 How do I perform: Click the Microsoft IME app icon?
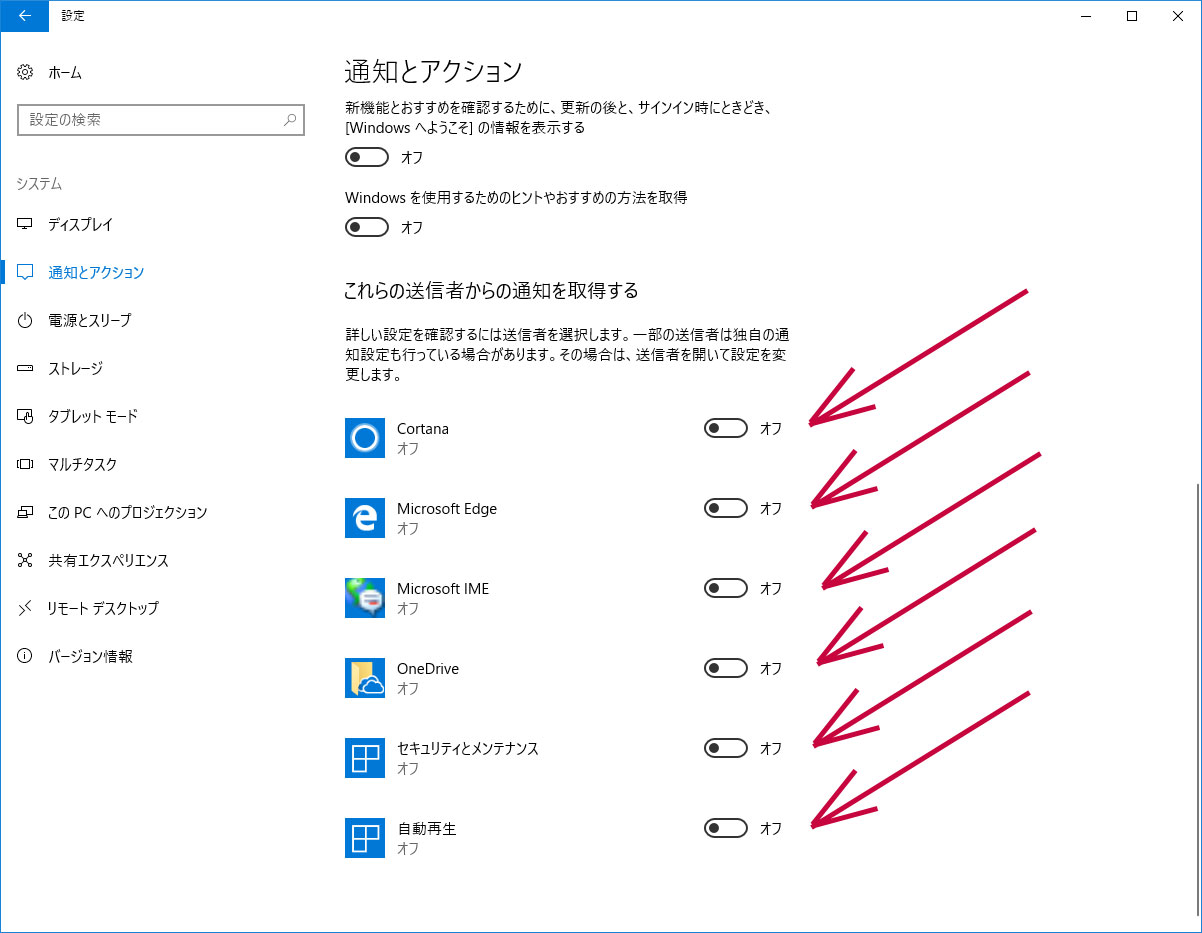pyautogui.click(x=365, y=598)
